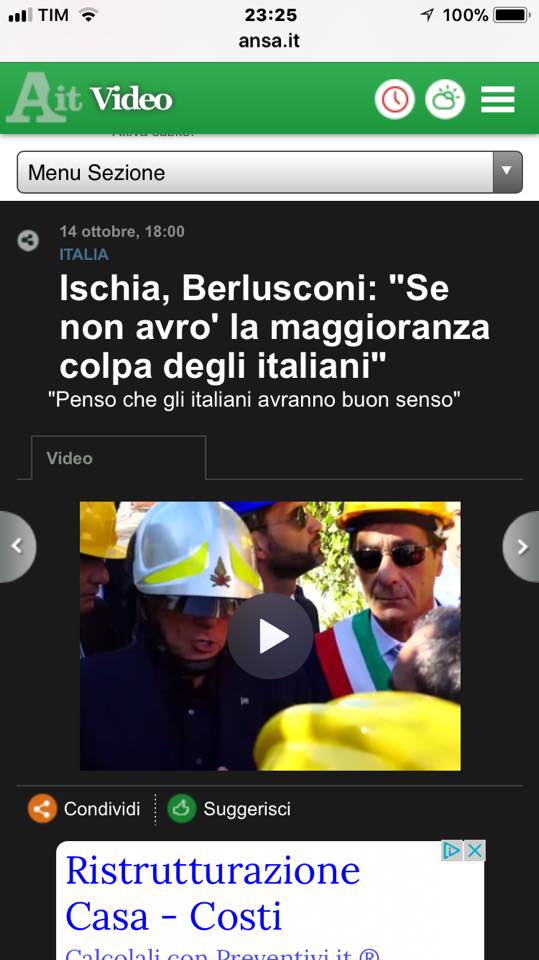Click the green Suggerisci thumbs-up icon

pyautogui.click(x=182, y=809)
